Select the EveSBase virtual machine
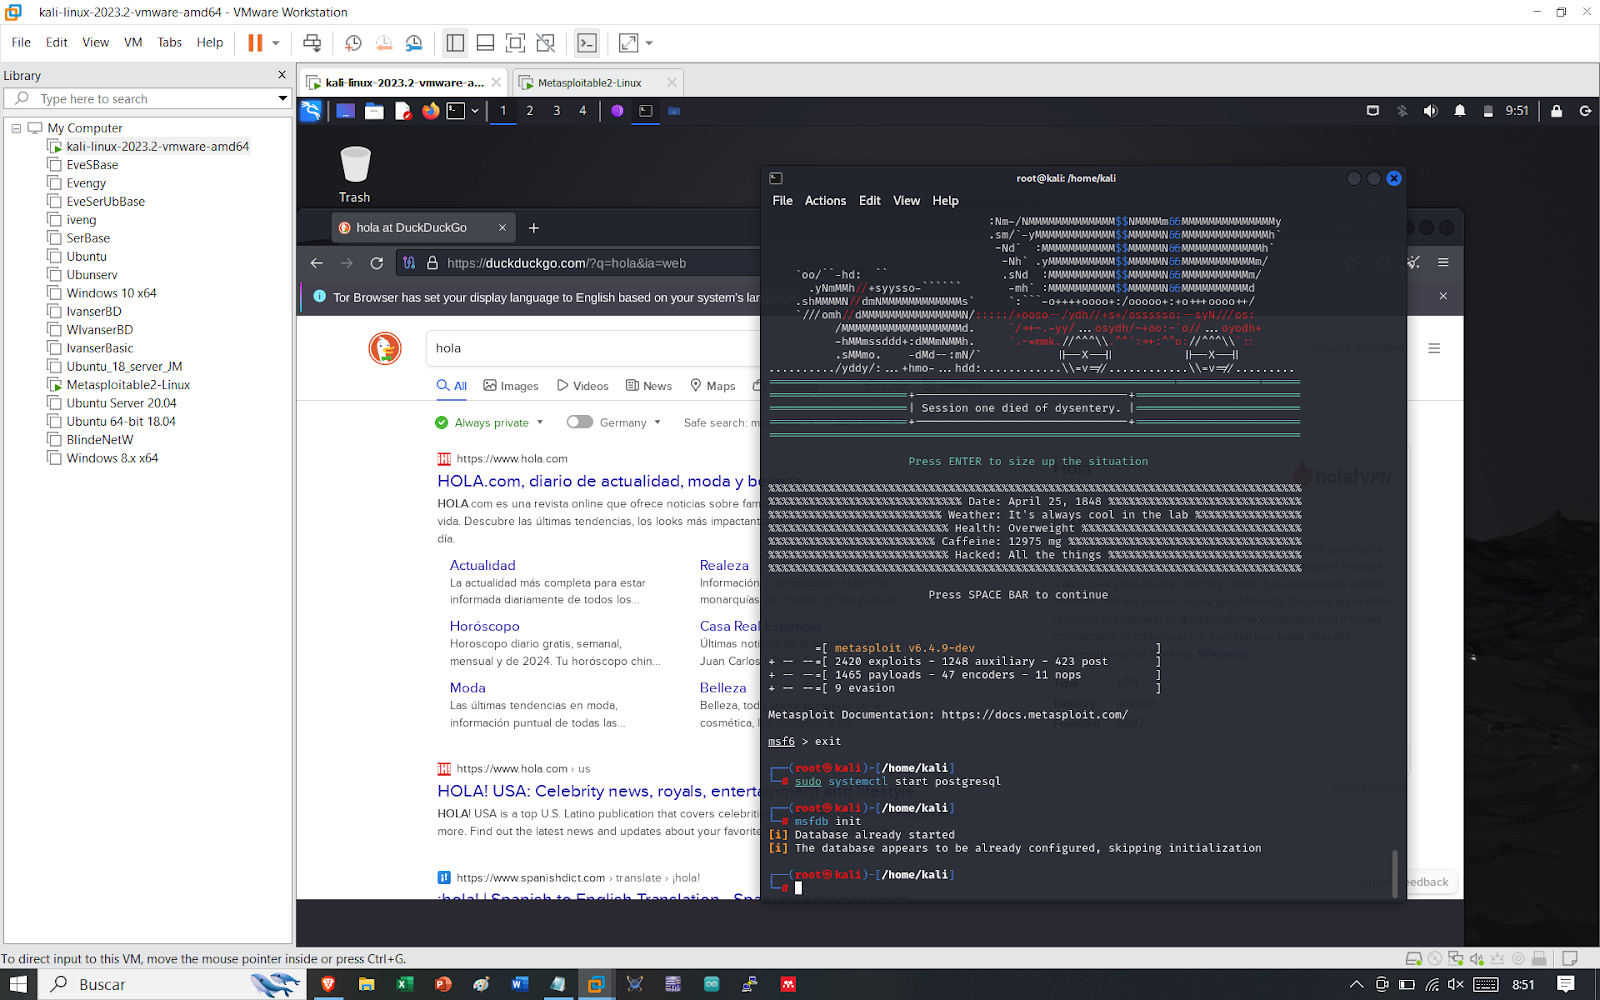The width and height of the screenshot is (1600, 1000). pos(92,165)
